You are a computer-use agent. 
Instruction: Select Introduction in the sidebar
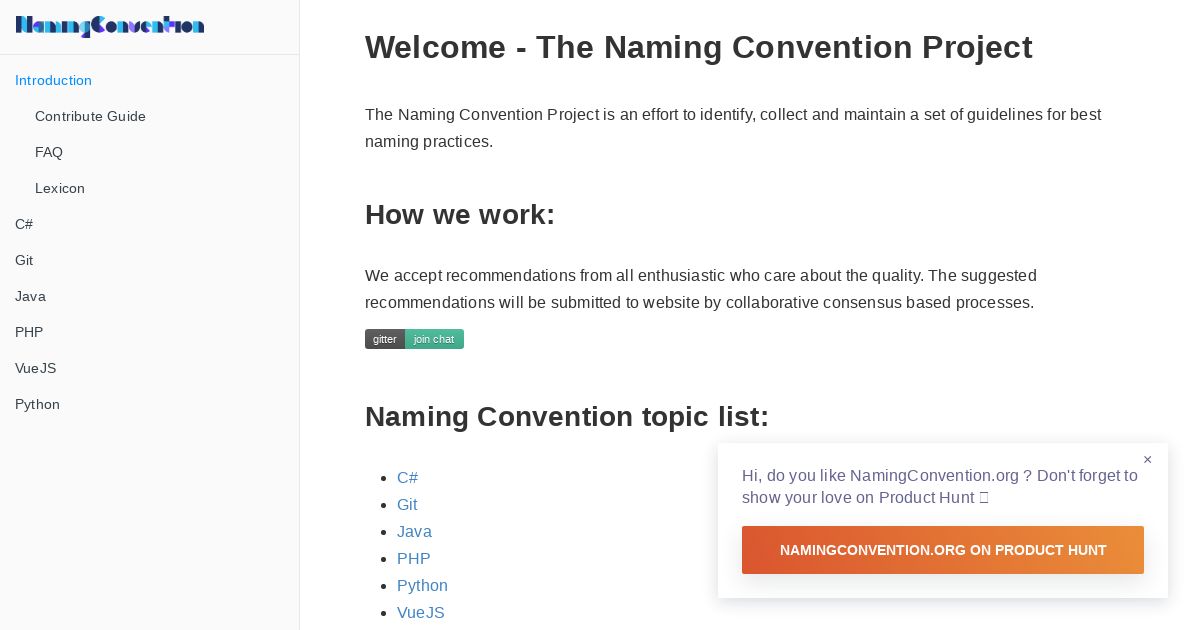pos(53,80)
